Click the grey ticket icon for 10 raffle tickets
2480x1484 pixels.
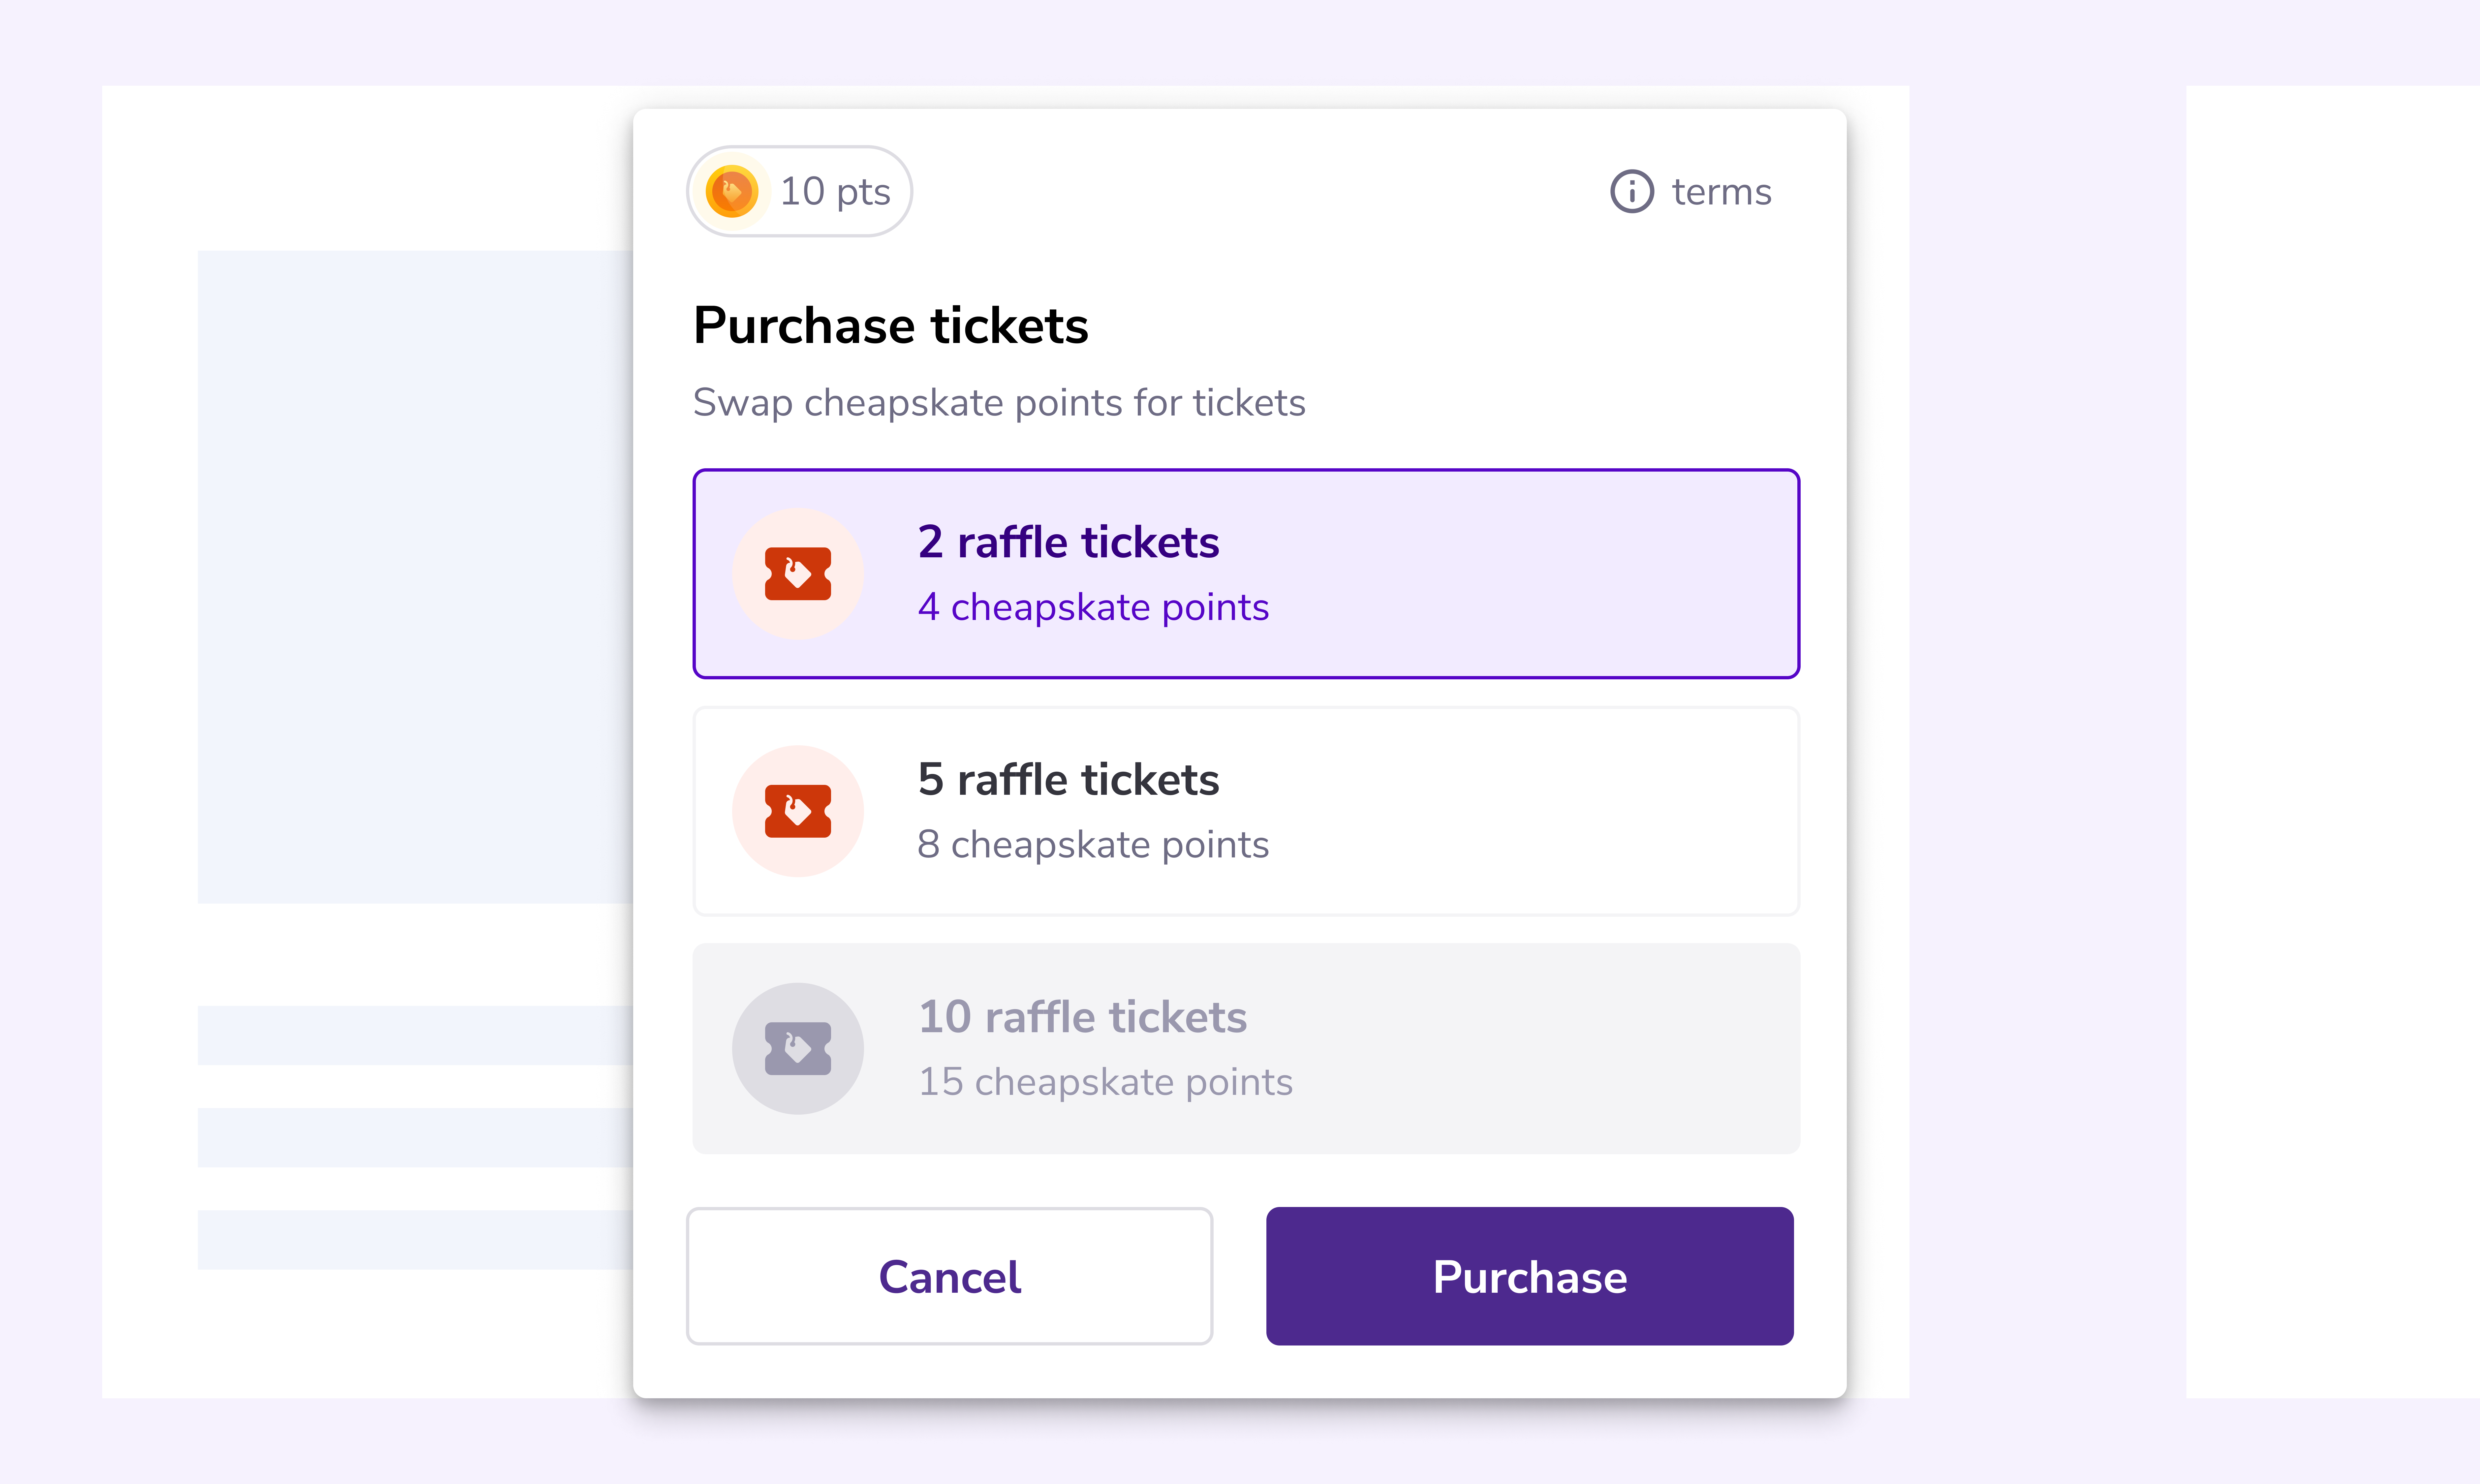(x=797, y=1048)
